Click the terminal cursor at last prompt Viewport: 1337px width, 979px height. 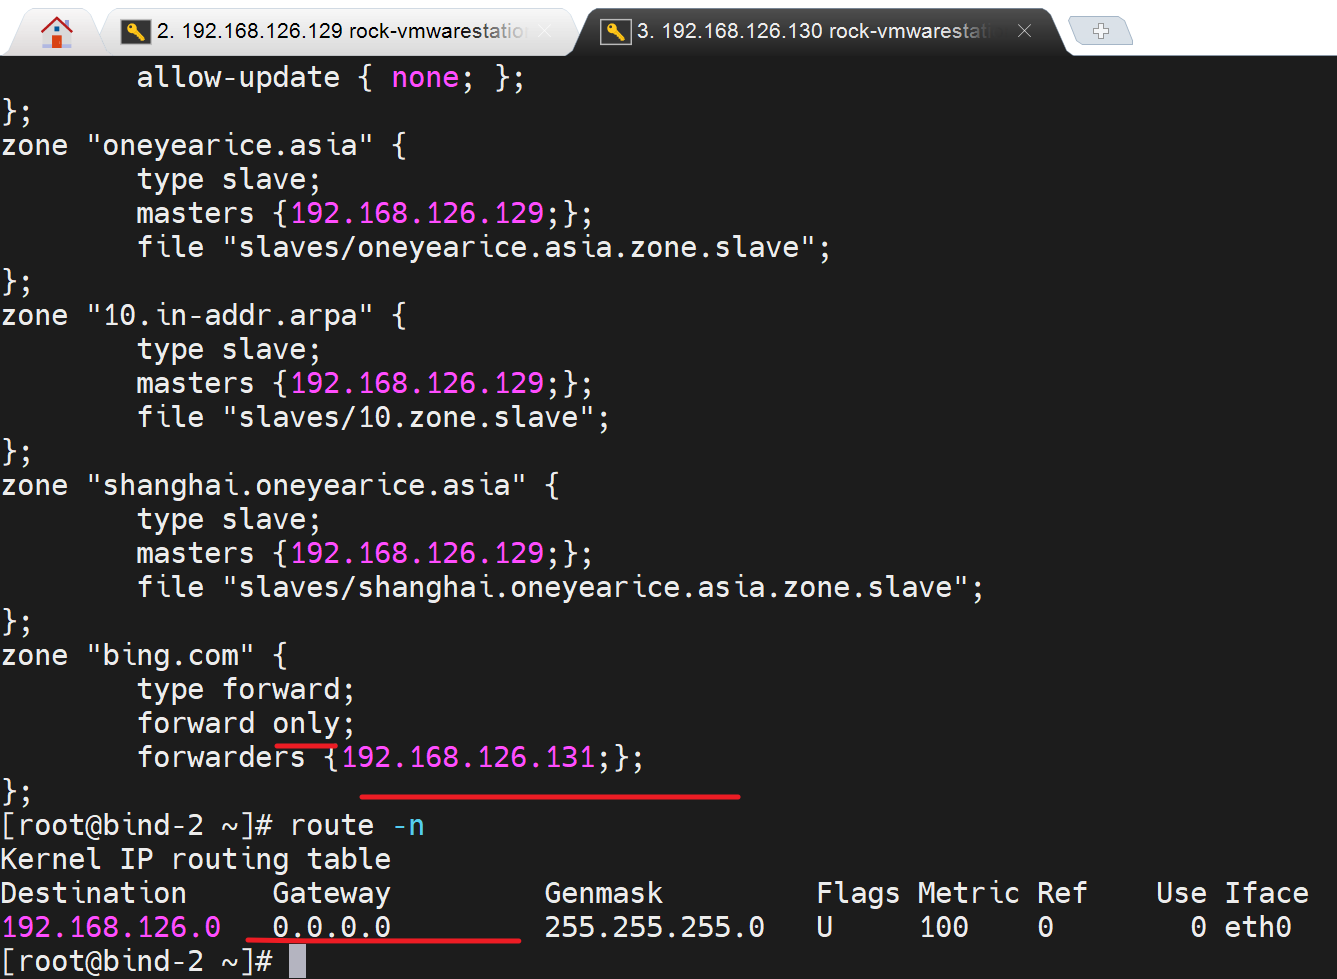point(297,961)
